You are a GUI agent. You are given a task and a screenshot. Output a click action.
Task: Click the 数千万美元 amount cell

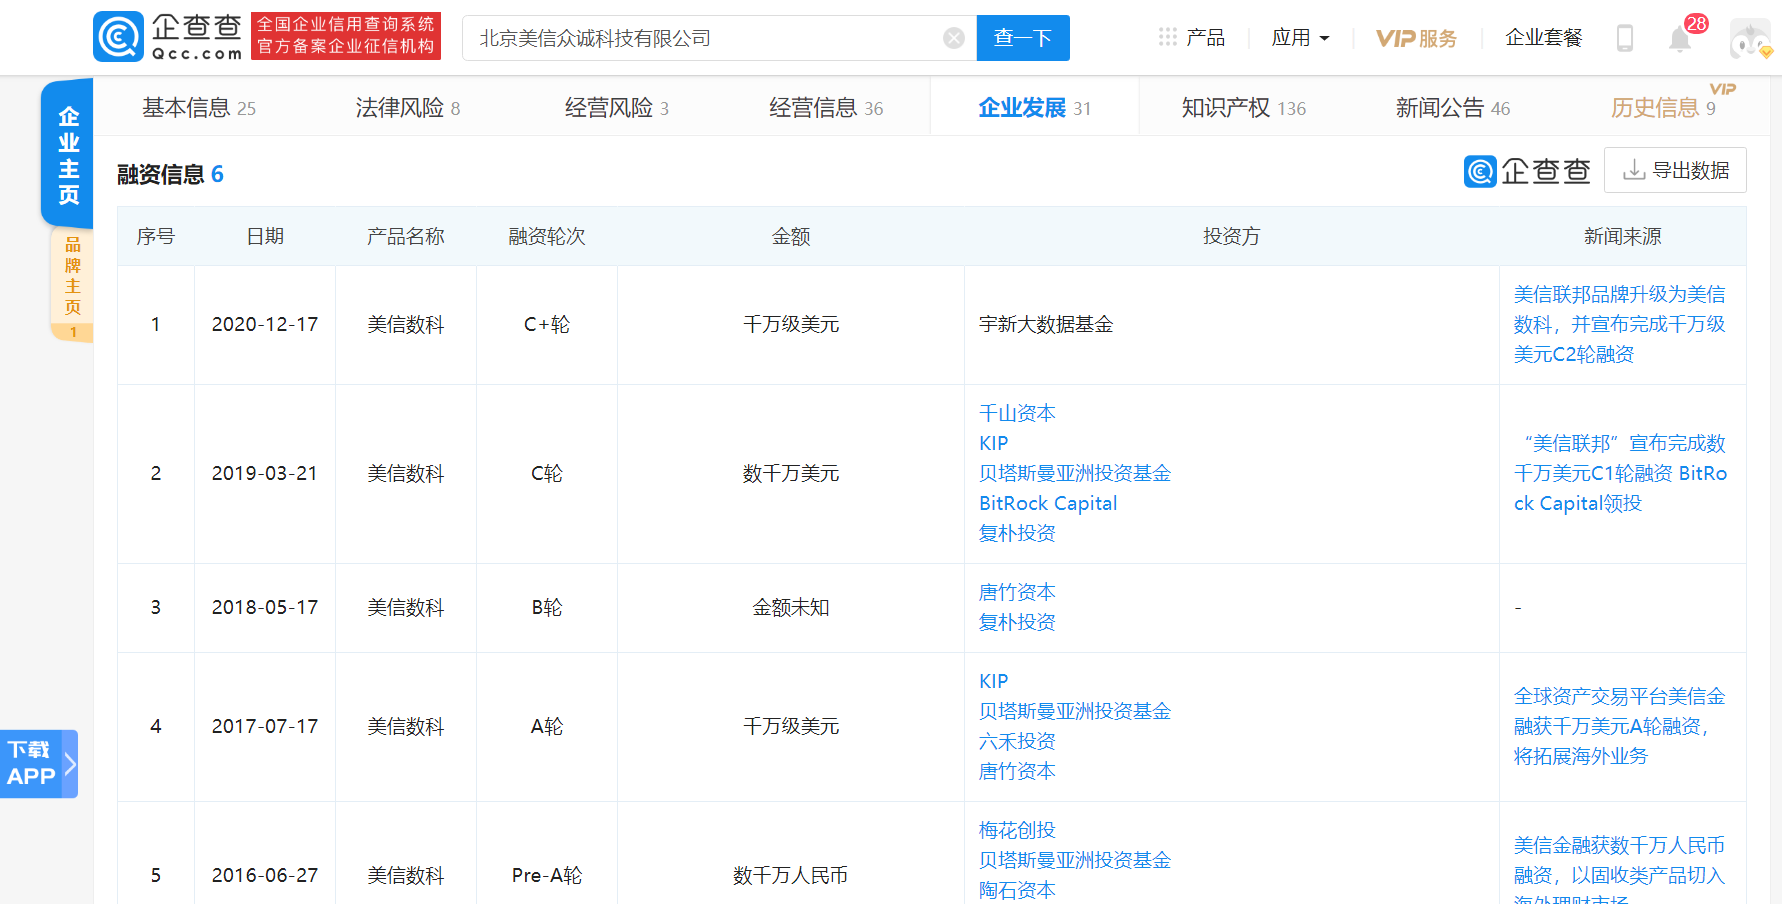[791, 473]
